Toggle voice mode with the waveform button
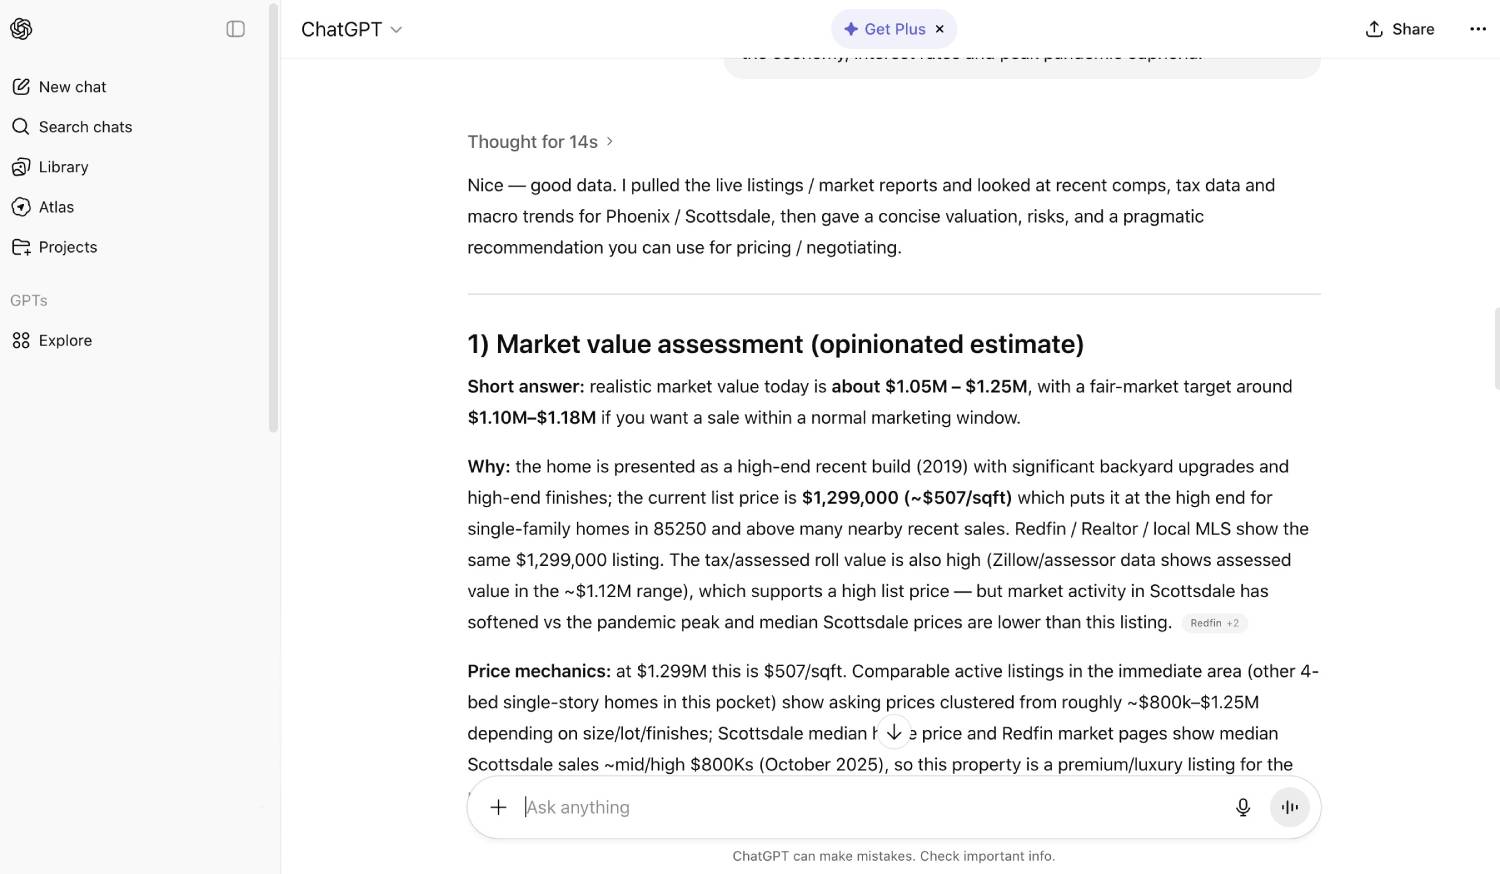Image resolution: width=1500 pixels, height=874 pixels. (x=1290, y=807)
